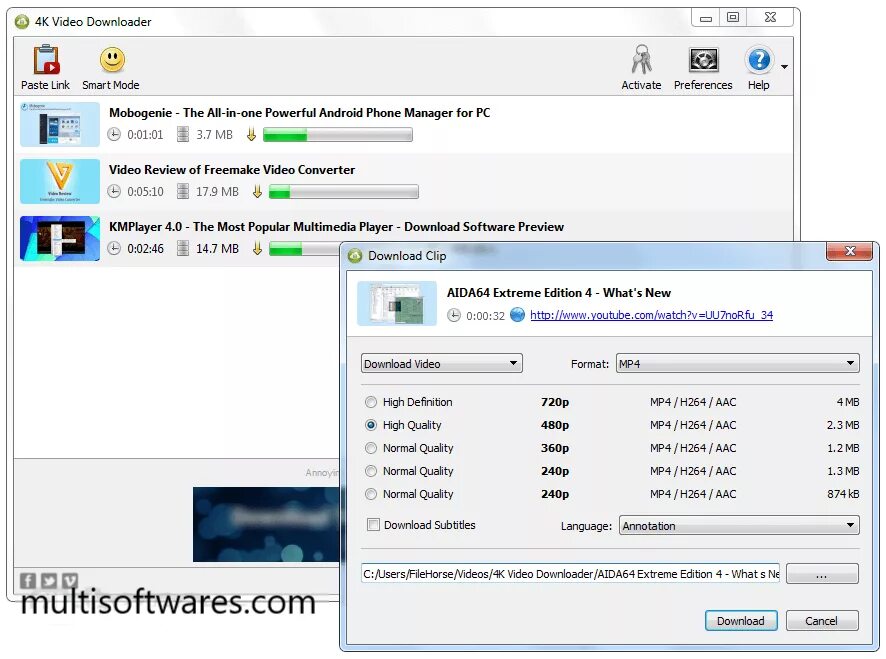
Task: Open Activate keys icon
Action: 641,59
